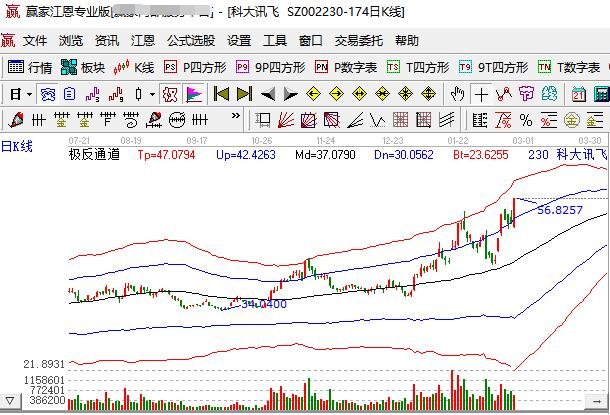Select the black angle lines tool
Viewport: 610px width, 415px height.
pos(355,120)
